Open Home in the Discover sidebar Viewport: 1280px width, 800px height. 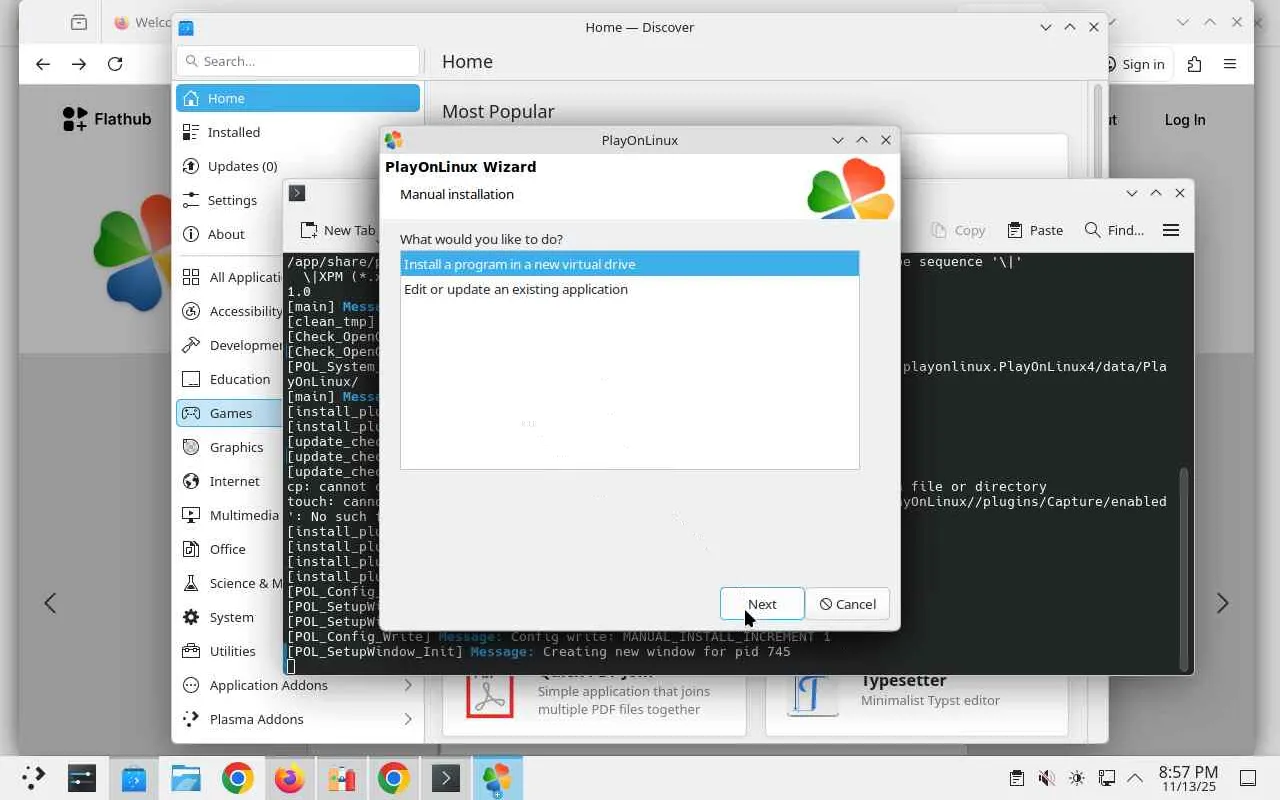pyautogui.click(x=298, y=98)
